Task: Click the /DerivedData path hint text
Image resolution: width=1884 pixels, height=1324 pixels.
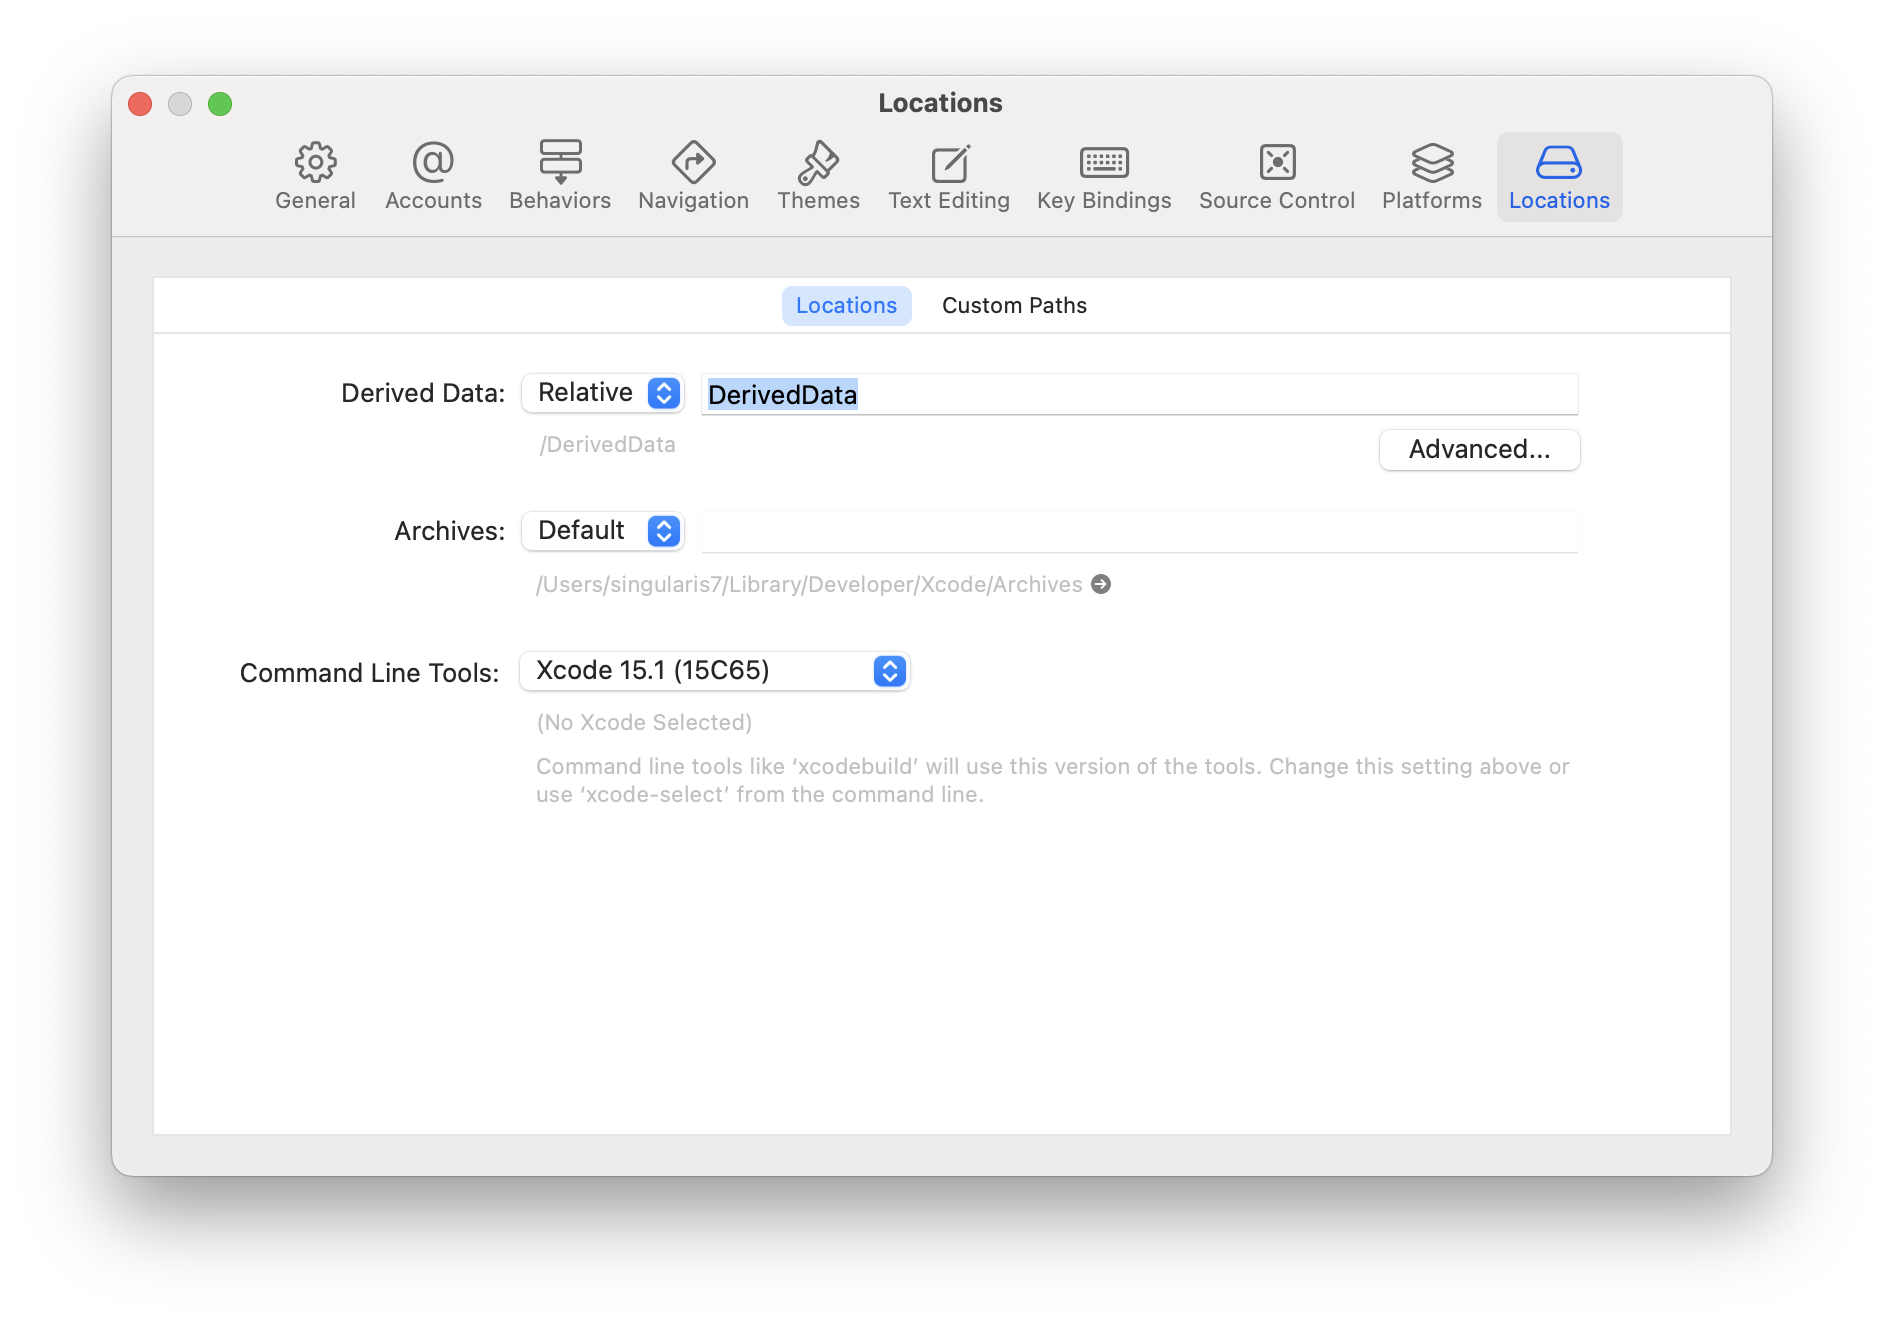Action: pos(608,445)
